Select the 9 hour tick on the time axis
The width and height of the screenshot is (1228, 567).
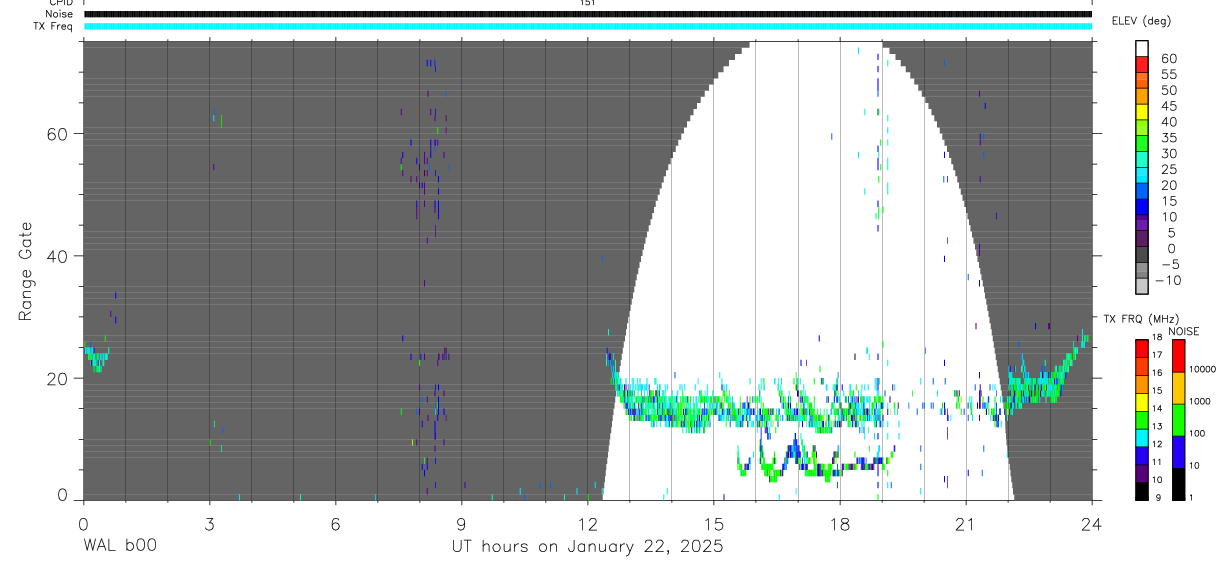click(x=461, y=523)
